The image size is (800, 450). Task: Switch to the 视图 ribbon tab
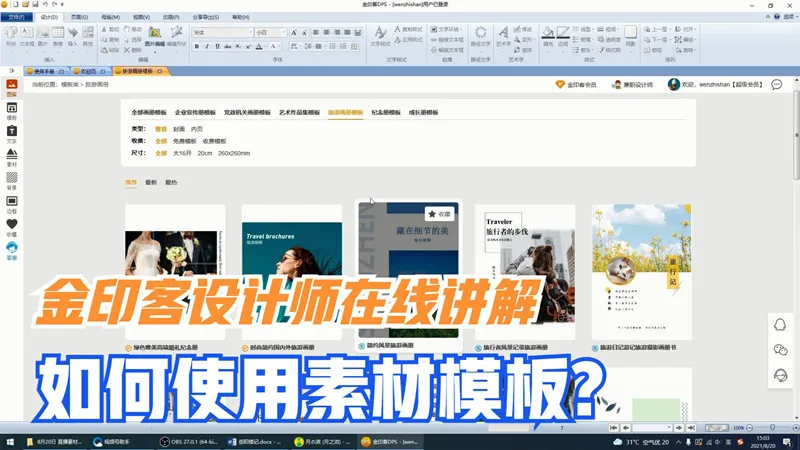click(x=141, y=17)
